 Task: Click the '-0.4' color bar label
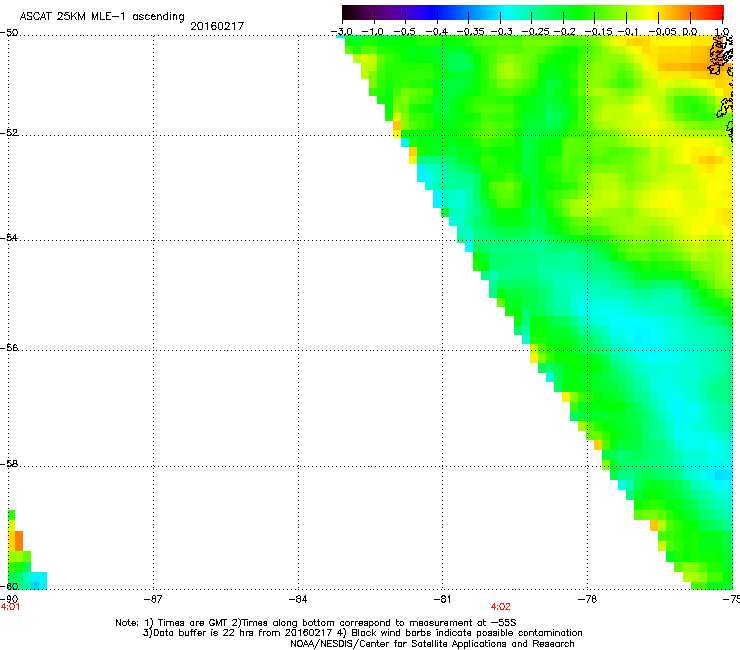coord(437,32)
